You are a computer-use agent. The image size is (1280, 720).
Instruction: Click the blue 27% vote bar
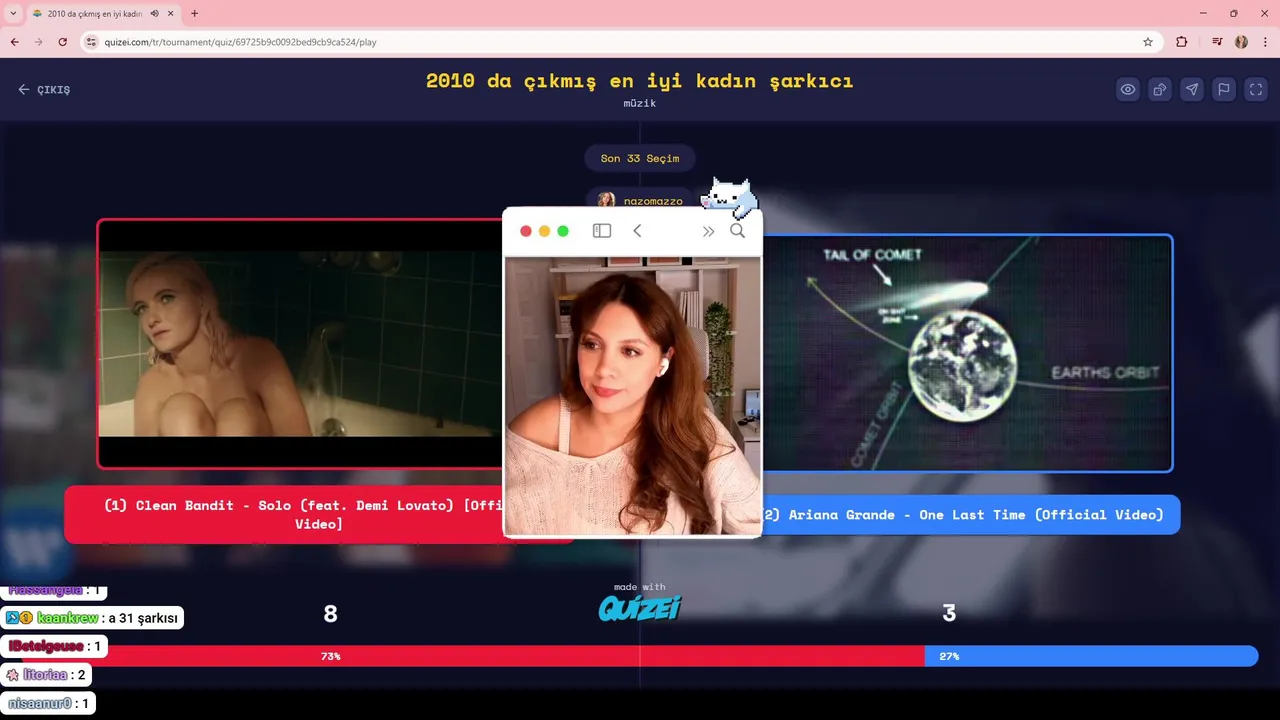click(1091, 656)
